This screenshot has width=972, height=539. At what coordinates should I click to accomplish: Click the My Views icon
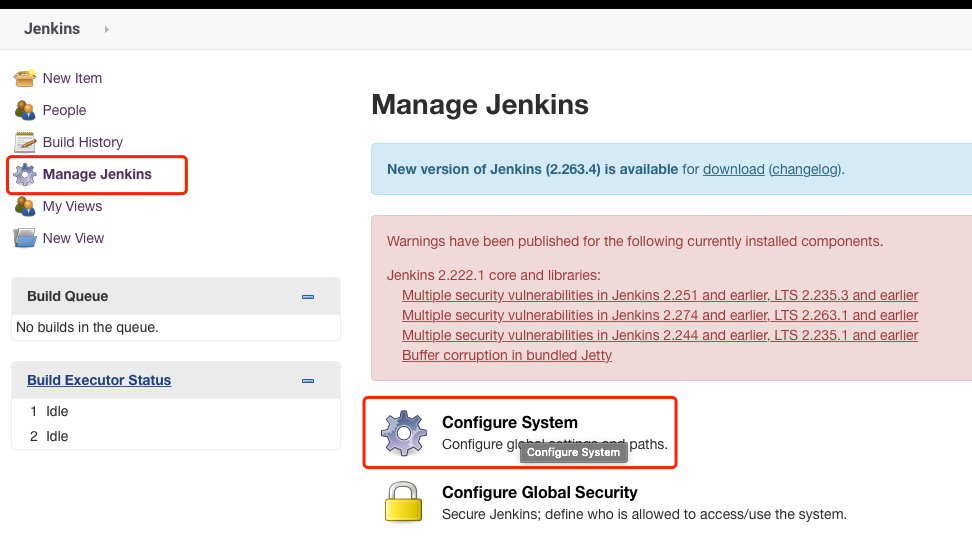point(25,207)
